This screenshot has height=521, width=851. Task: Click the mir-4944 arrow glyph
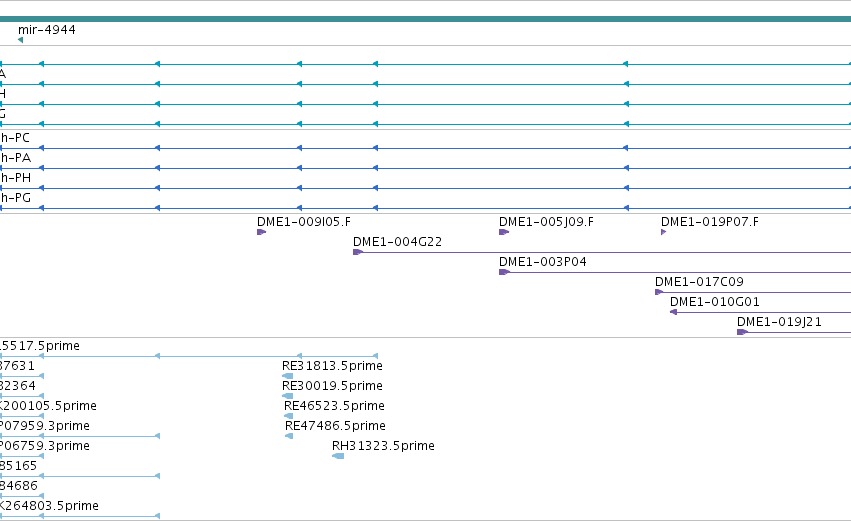21,40
